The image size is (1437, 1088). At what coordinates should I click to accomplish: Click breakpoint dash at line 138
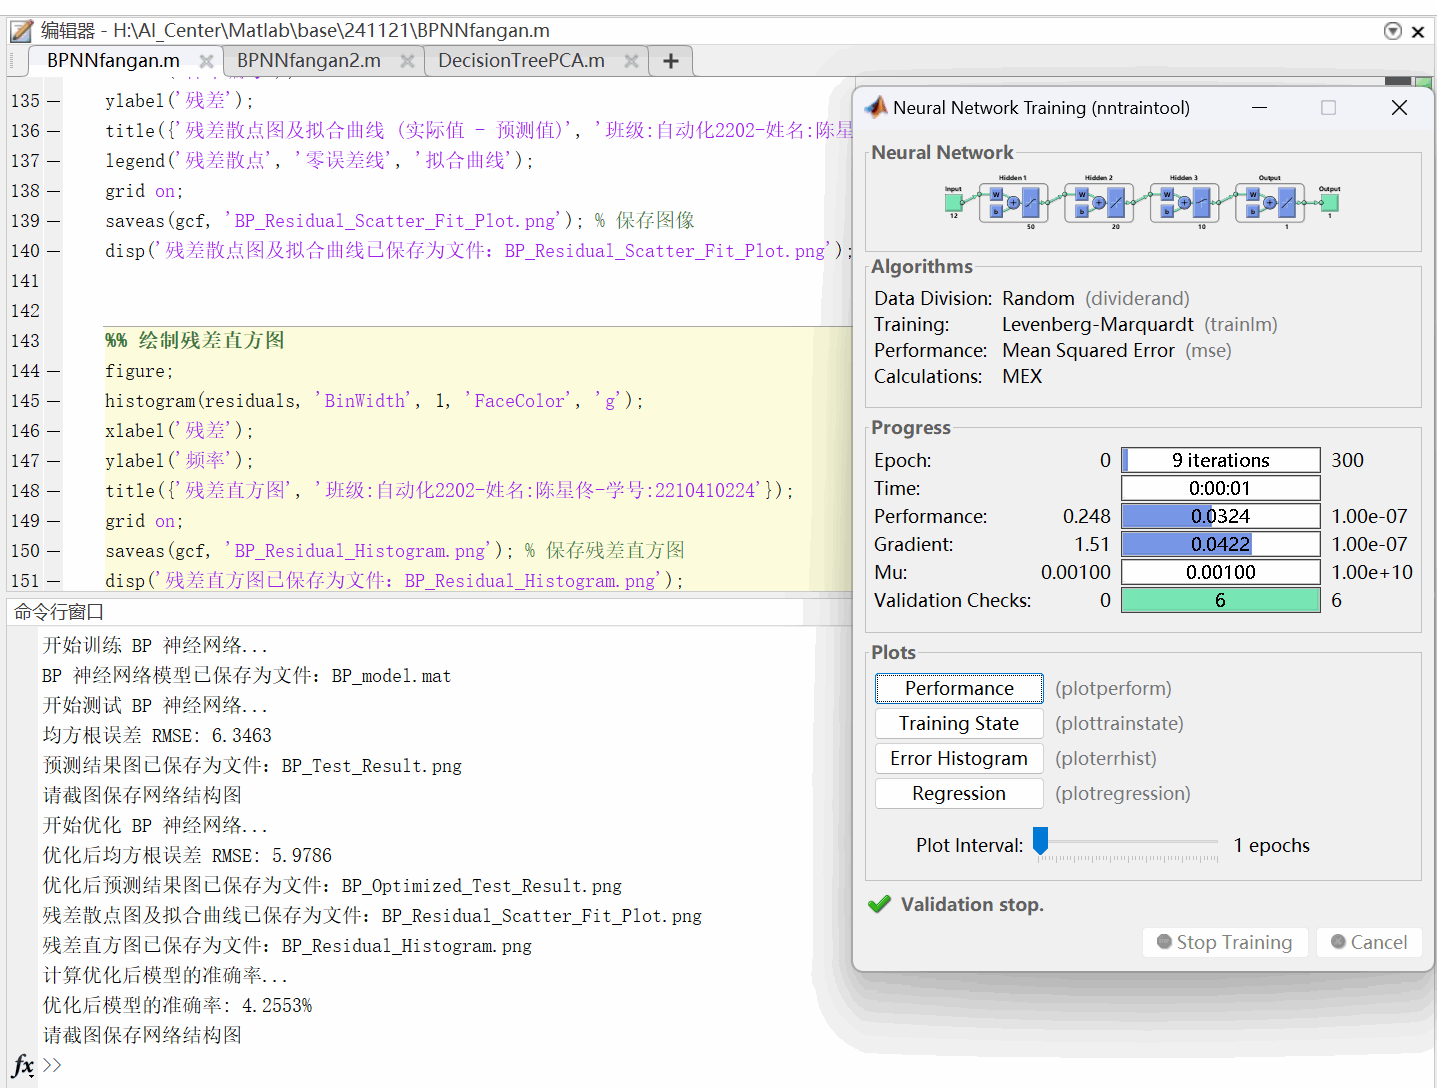click(53, 191)
